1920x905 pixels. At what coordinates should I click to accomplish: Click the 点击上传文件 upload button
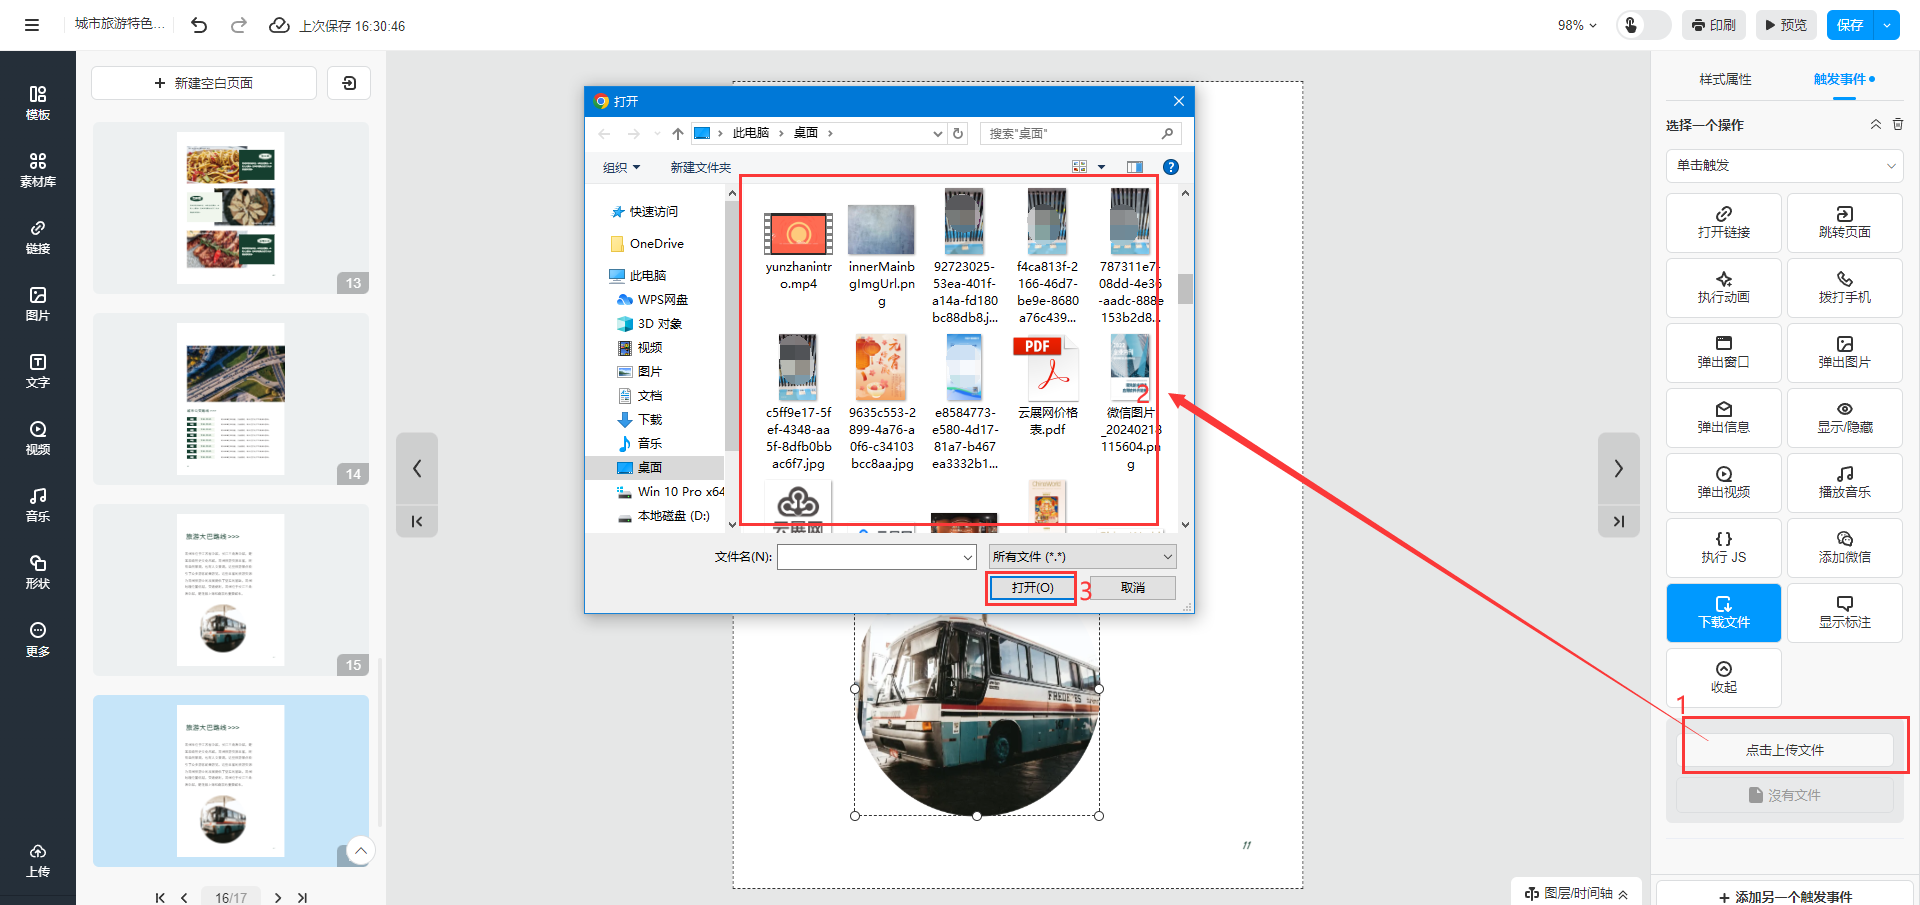1784,750
